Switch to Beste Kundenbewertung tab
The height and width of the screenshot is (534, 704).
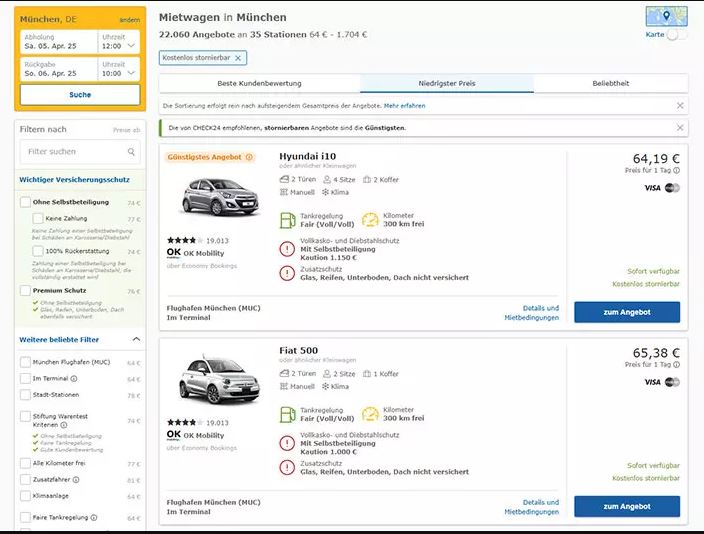click(x=260, y=84)
